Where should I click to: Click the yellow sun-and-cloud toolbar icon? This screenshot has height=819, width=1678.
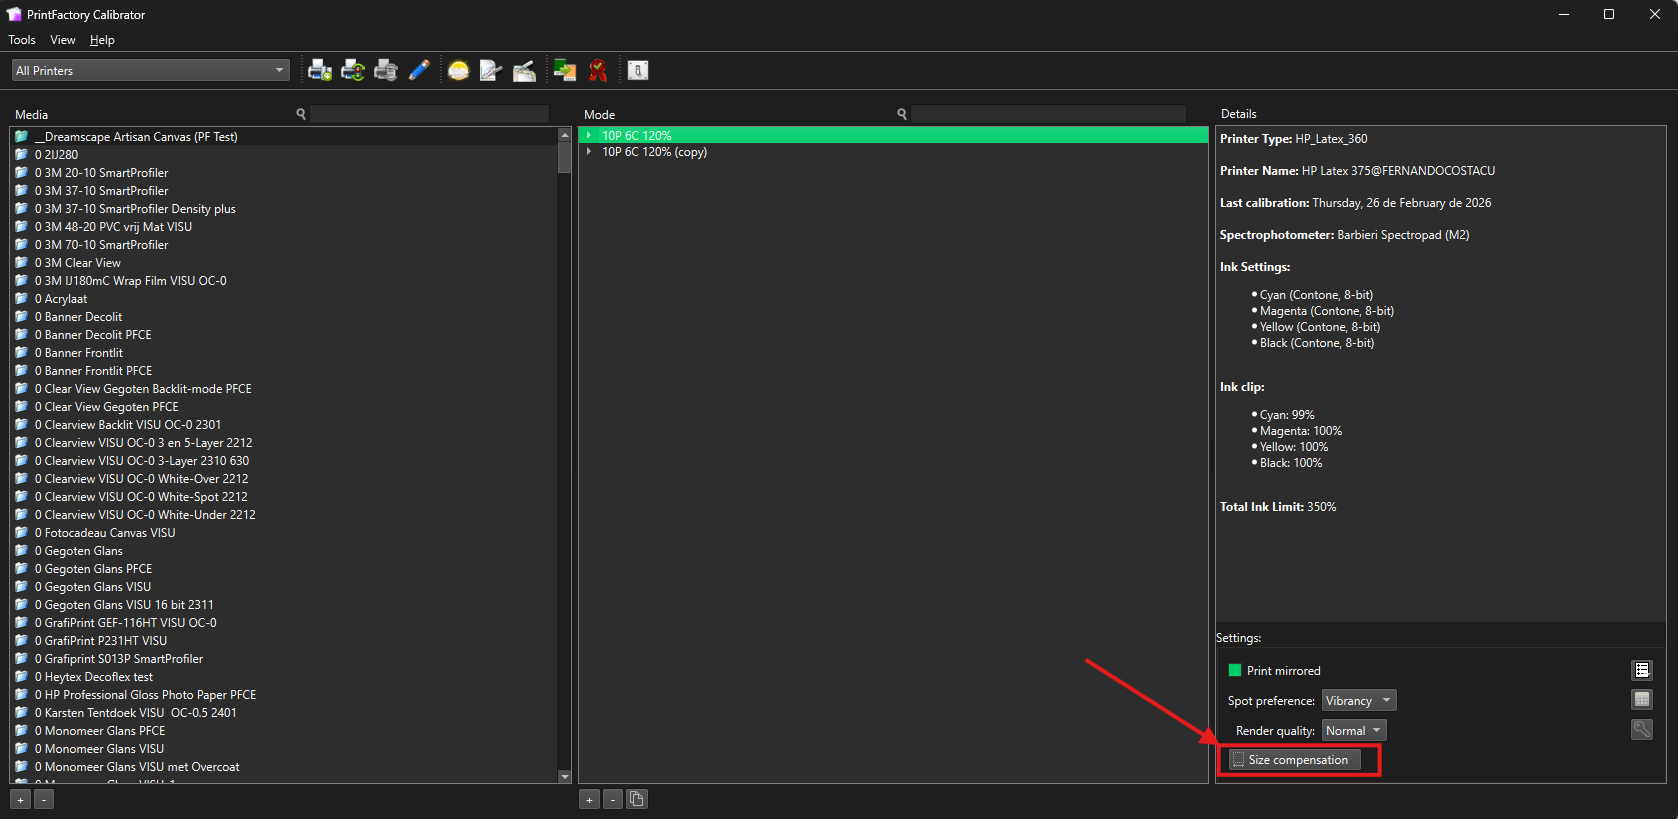pyautogui.click(x=459, y=70)
